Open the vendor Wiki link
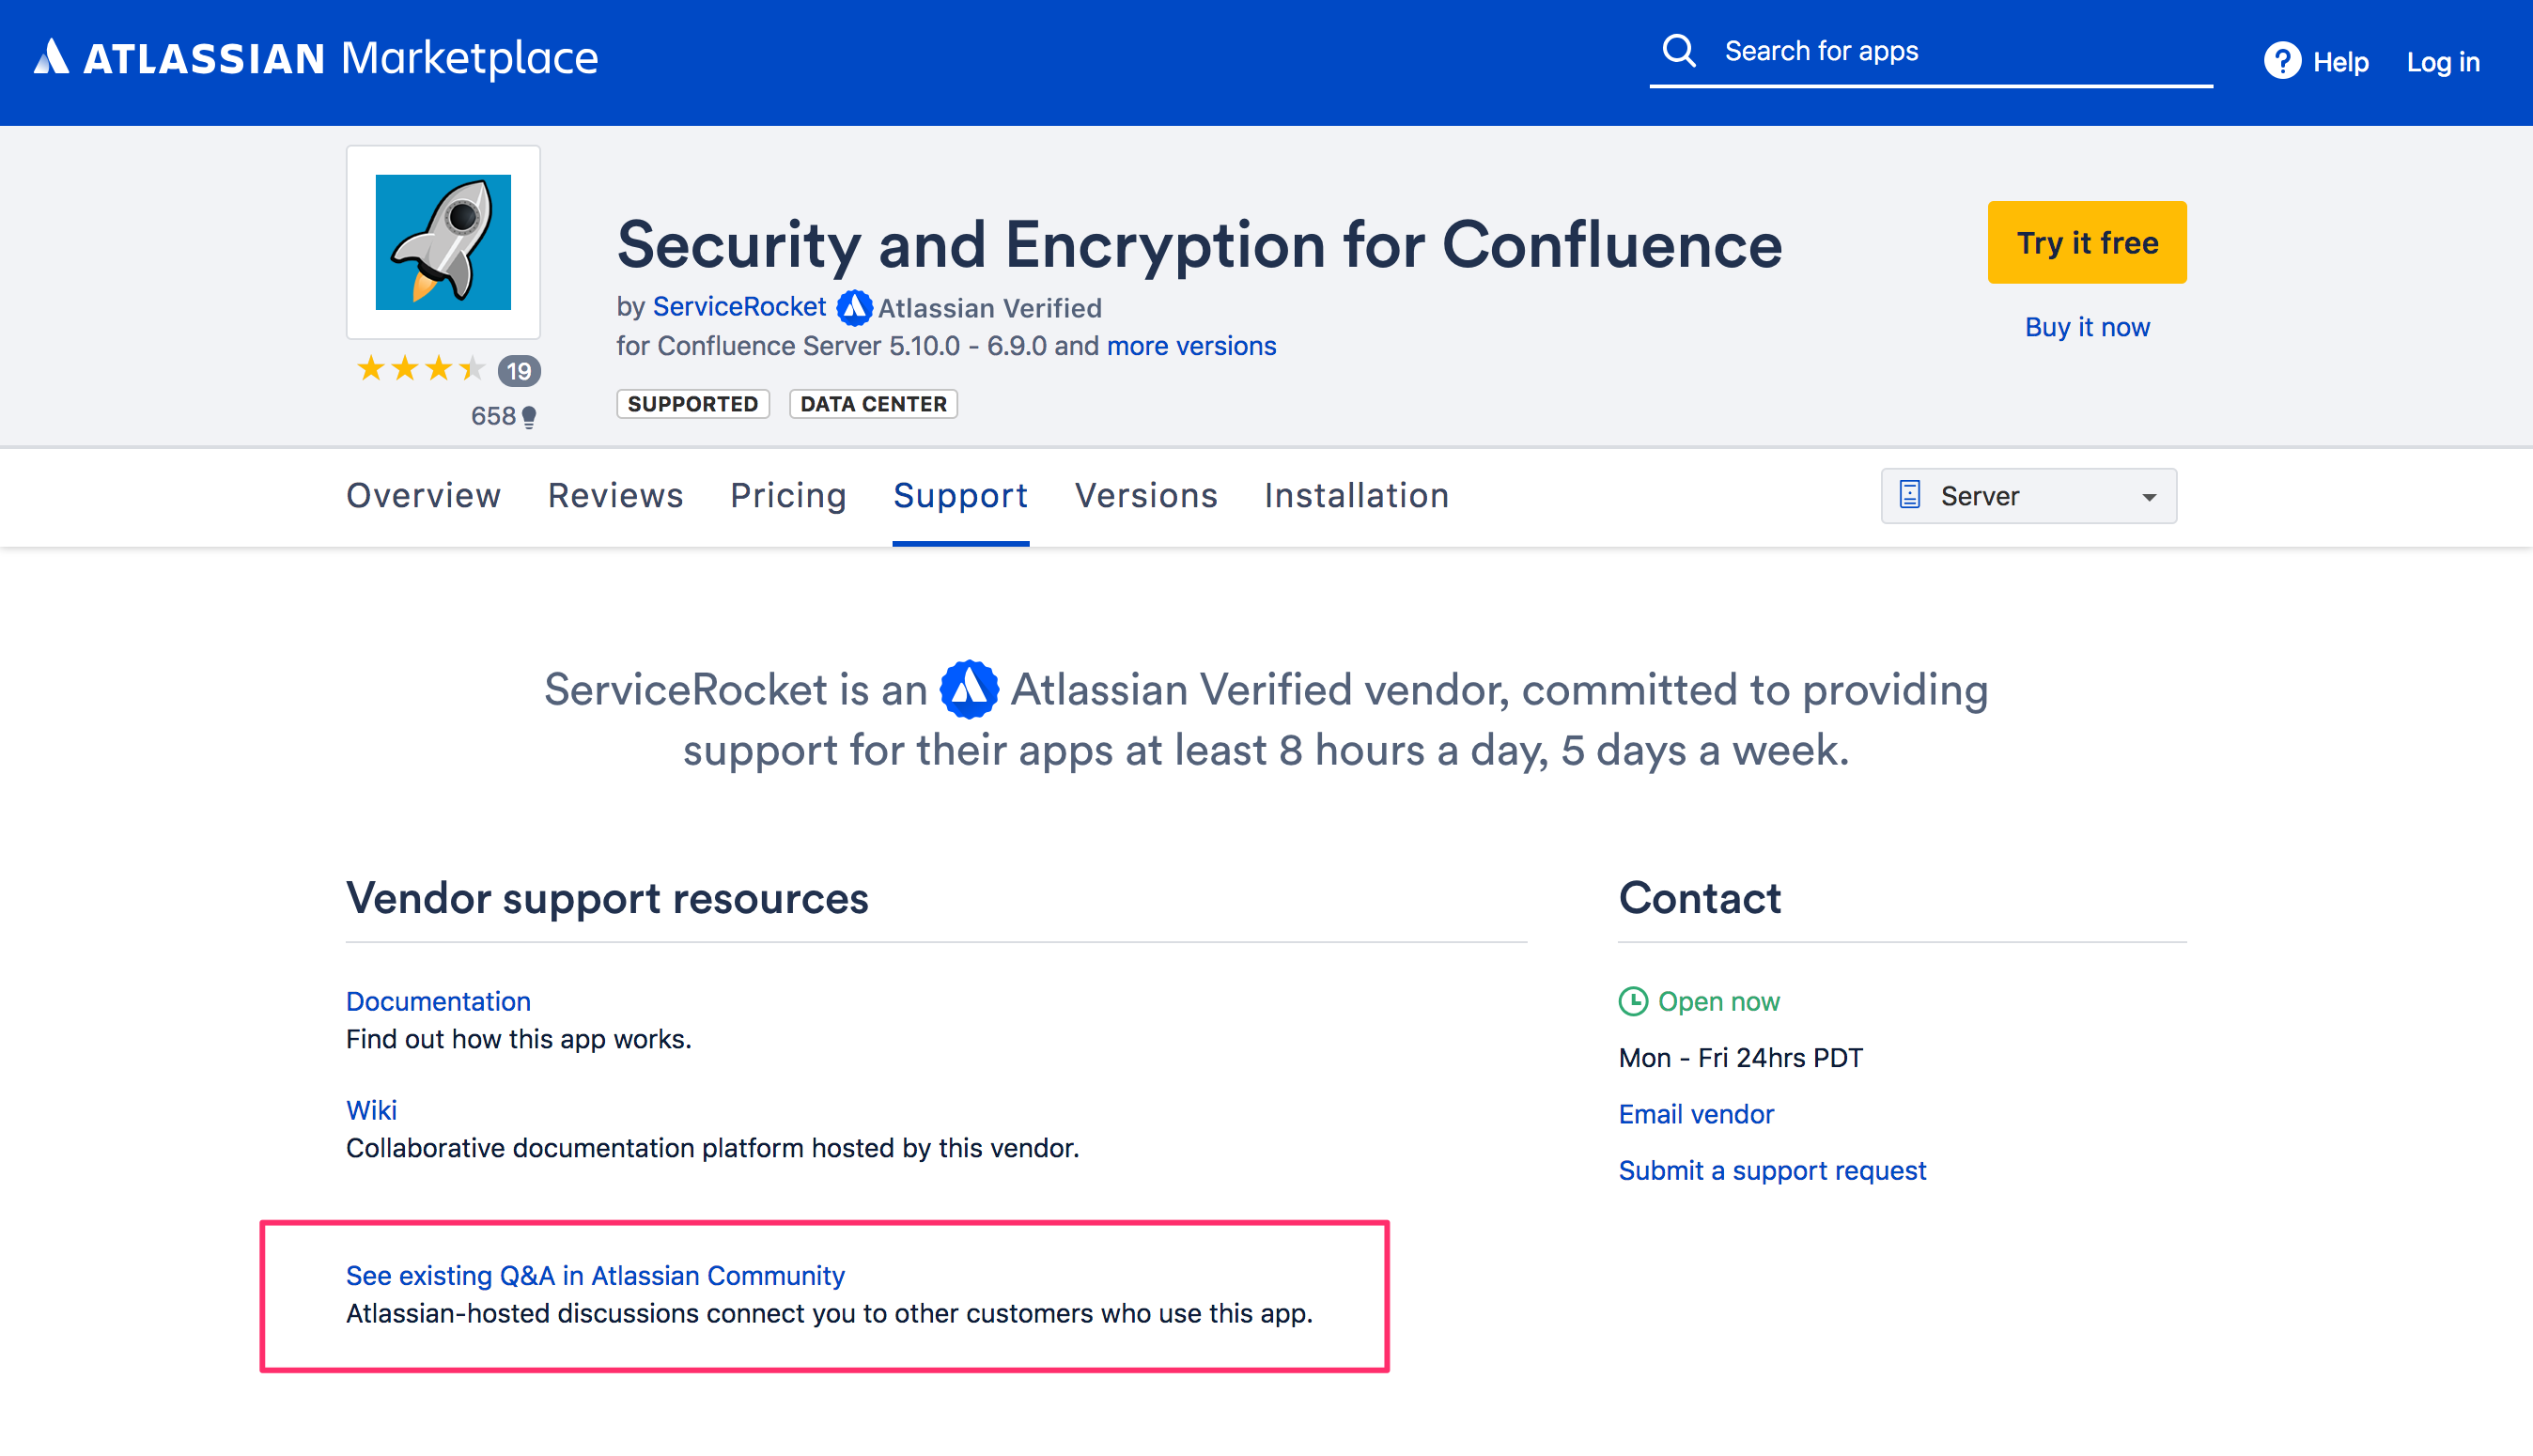The width and height of the screenshot is (2533, 1456). (x=371, y=1110)
